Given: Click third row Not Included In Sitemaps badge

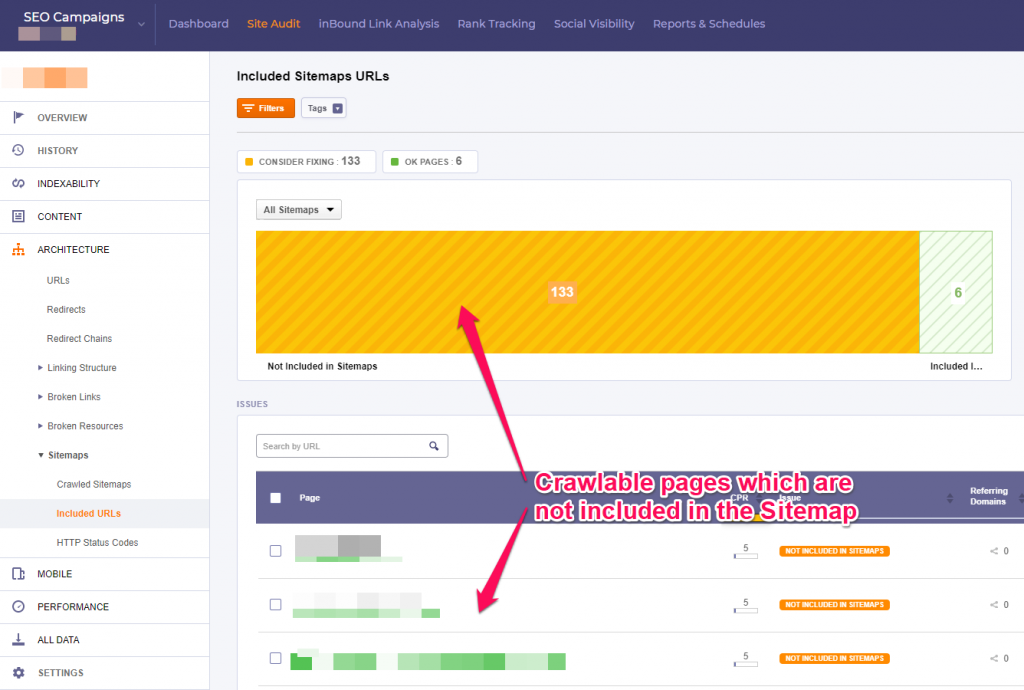Looking at the screenshot, I should 834,658.
